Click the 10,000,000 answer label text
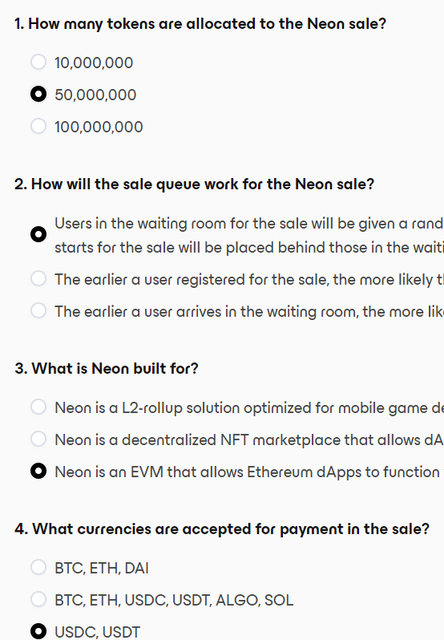Viewport: 444px width, 640px height. click(94, 63)
